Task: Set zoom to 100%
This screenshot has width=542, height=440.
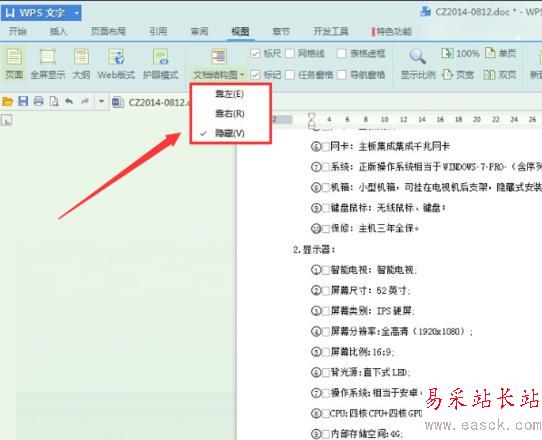Action: (x=460, y=53)
